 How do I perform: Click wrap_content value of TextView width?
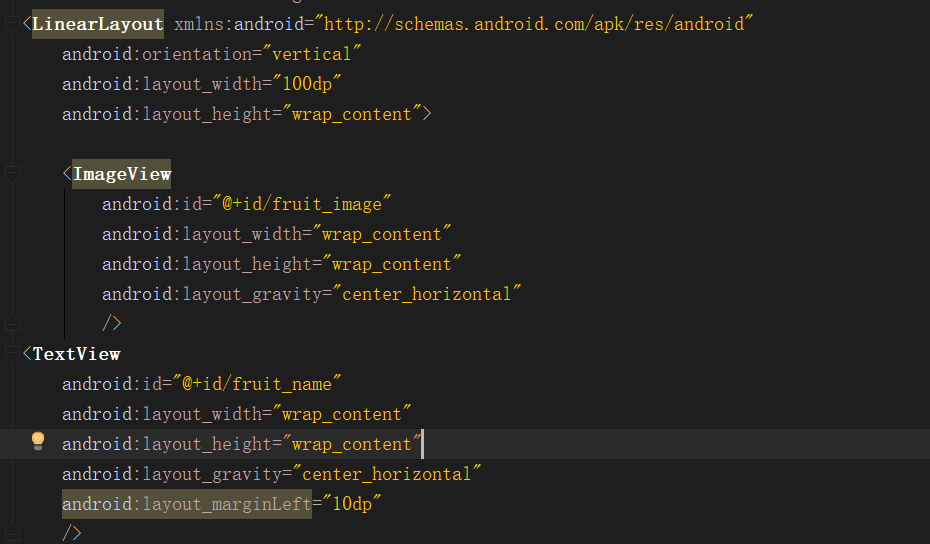[x=342, y=414]
